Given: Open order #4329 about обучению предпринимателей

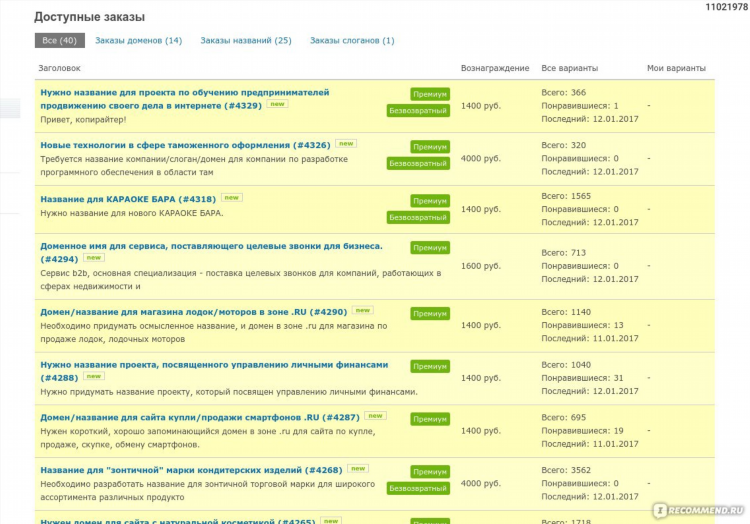Looking at the screenshot, I should 185,99.
